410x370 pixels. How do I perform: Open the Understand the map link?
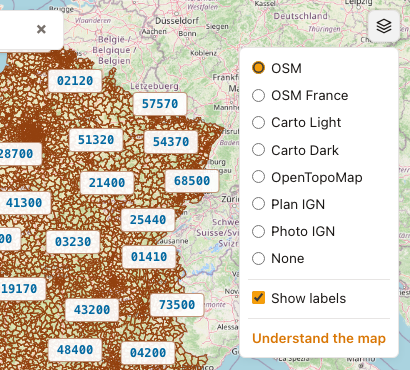319,338
